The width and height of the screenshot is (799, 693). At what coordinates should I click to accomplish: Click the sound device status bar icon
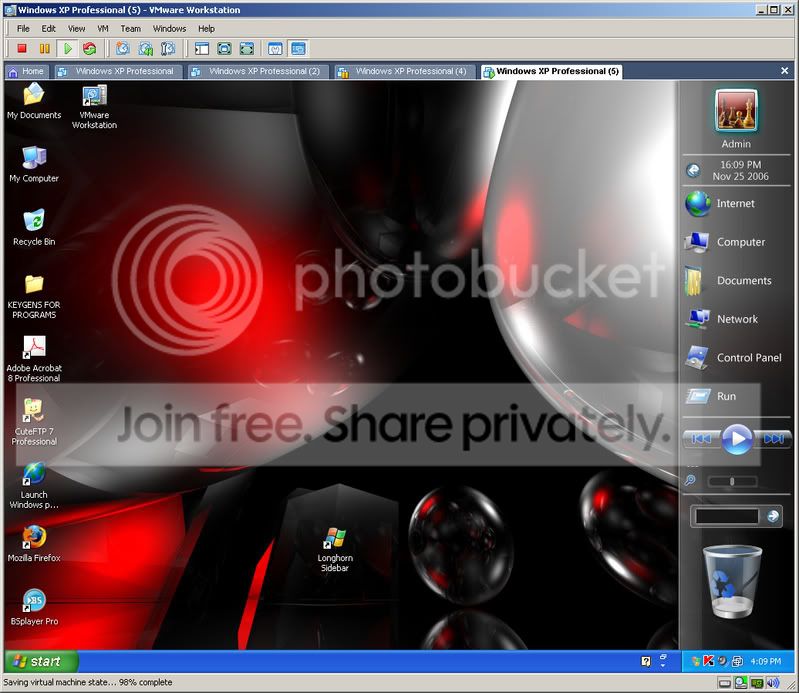(x=773, y=683)
